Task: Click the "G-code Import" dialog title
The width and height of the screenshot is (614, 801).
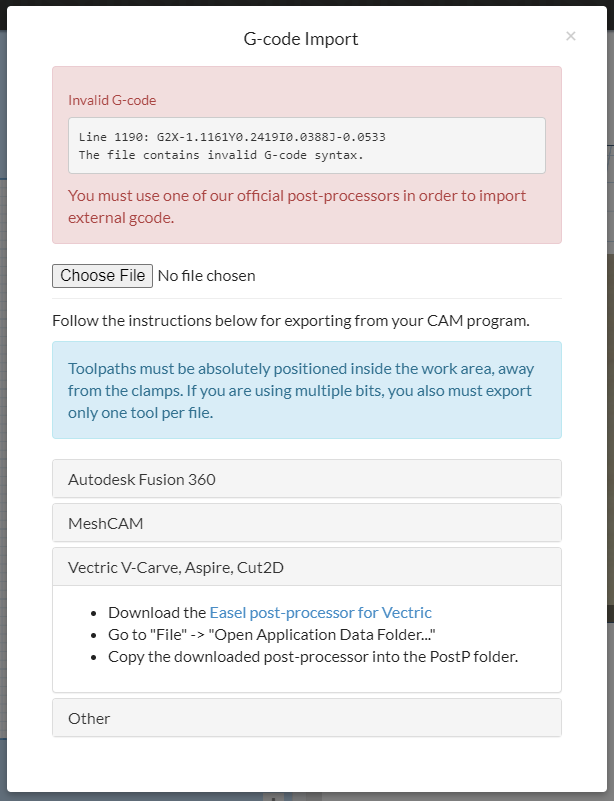Action: pos(301,39)
